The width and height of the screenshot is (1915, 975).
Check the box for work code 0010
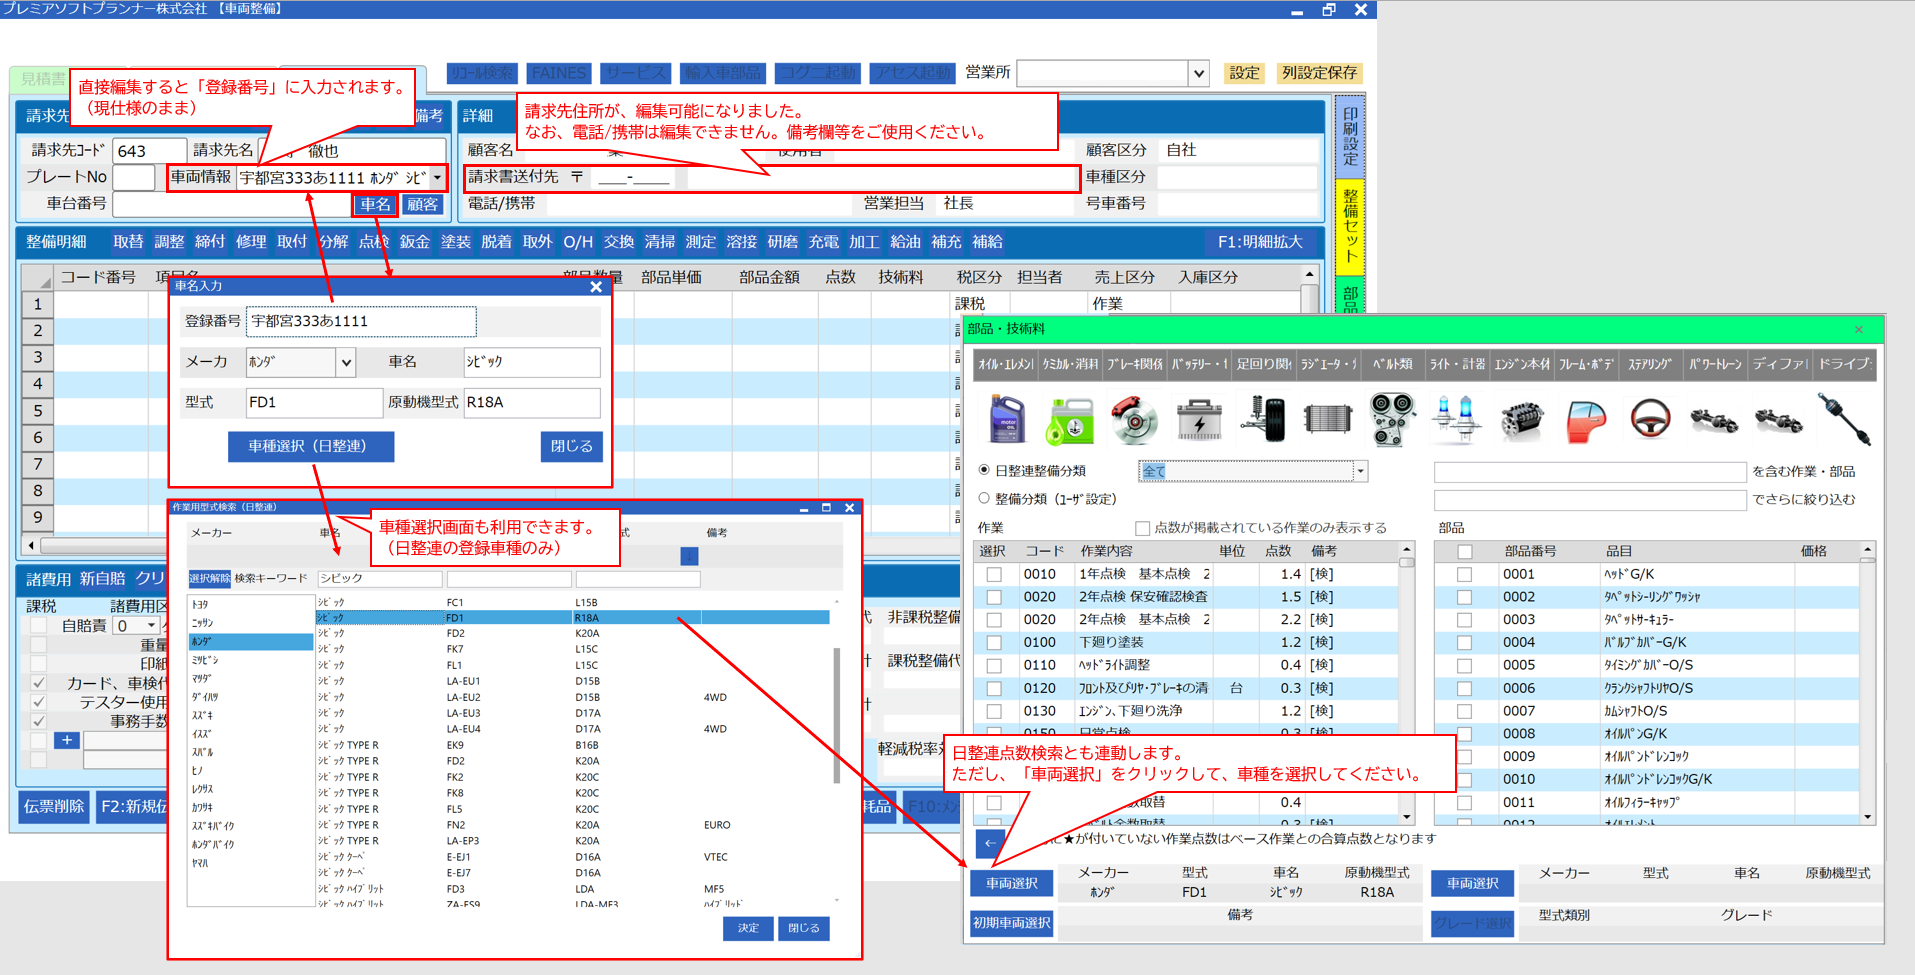pos(993,575)
